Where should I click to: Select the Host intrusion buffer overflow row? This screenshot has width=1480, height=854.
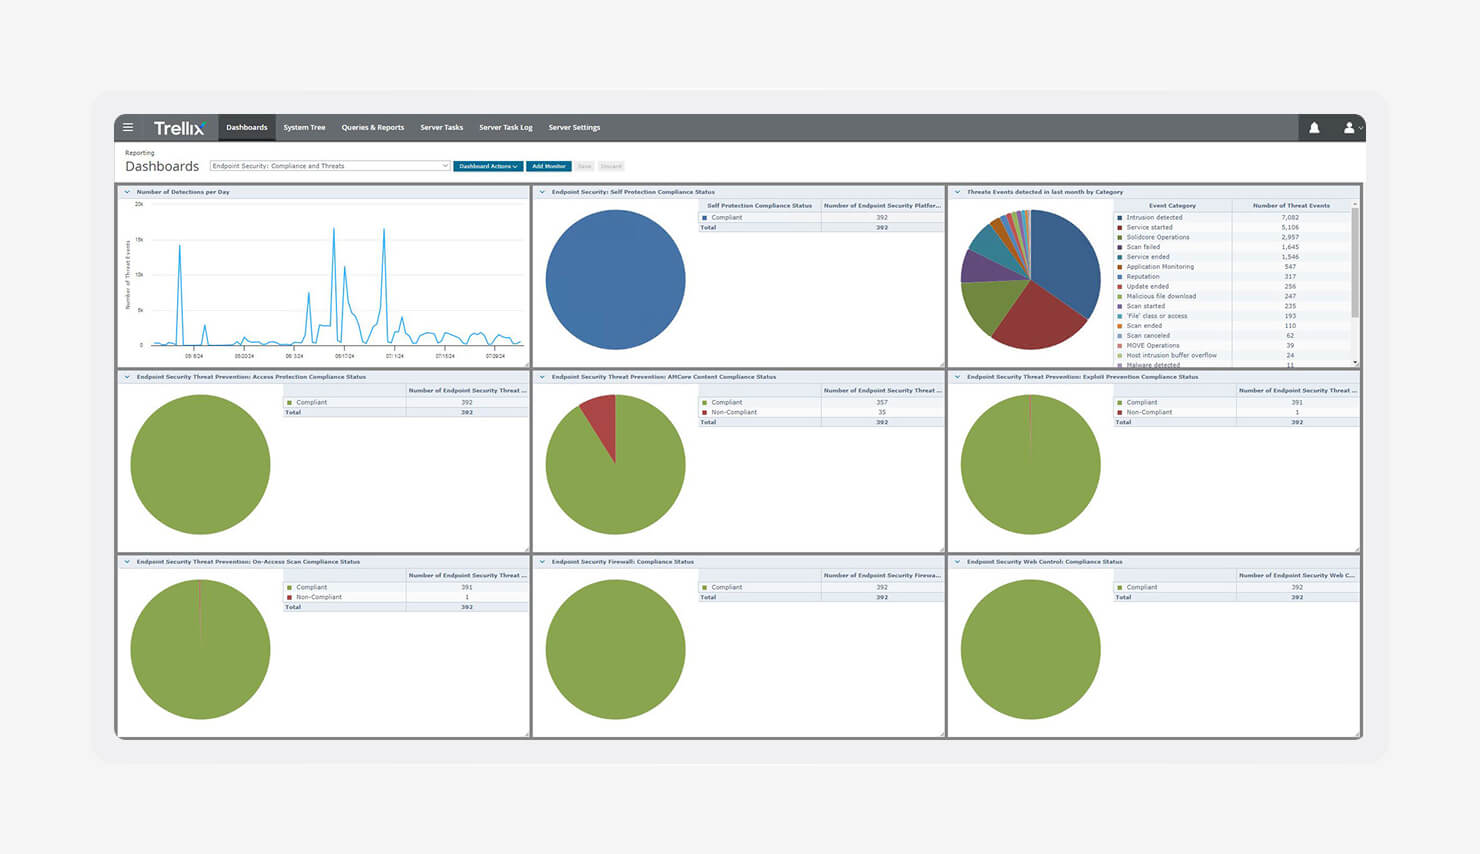[1232, 356]
